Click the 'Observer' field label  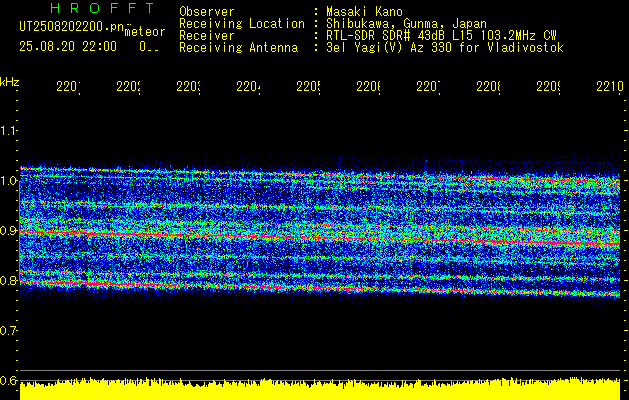coord(207,12)
